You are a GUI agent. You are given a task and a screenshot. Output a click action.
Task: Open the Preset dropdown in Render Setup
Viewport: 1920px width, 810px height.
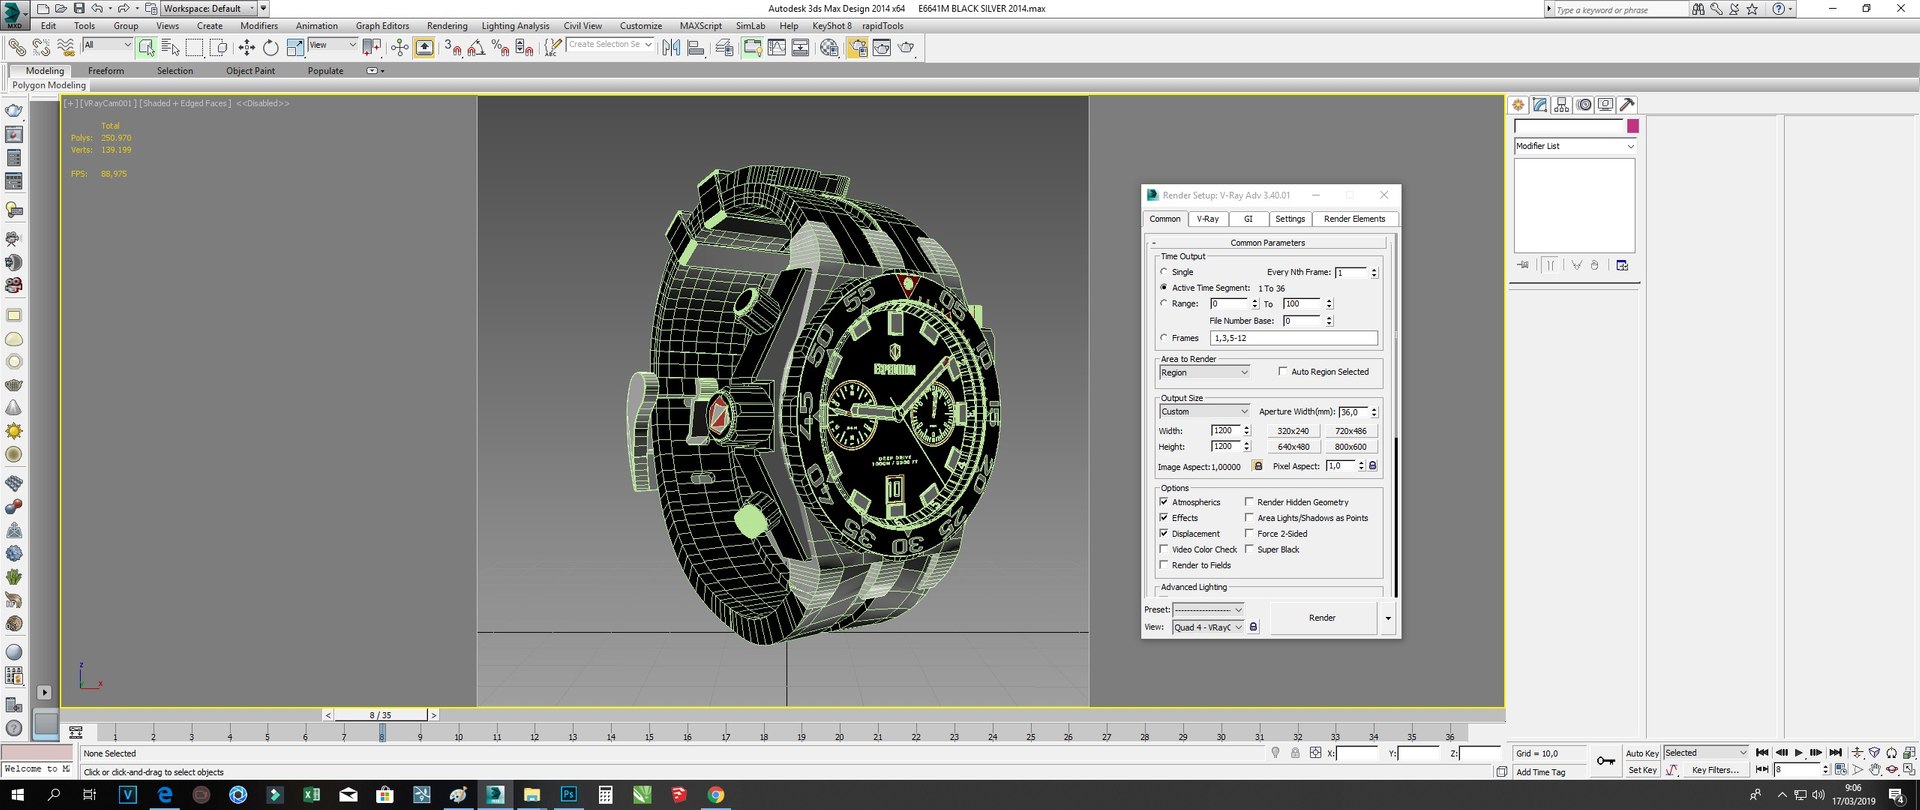[x=1208, y=609]
